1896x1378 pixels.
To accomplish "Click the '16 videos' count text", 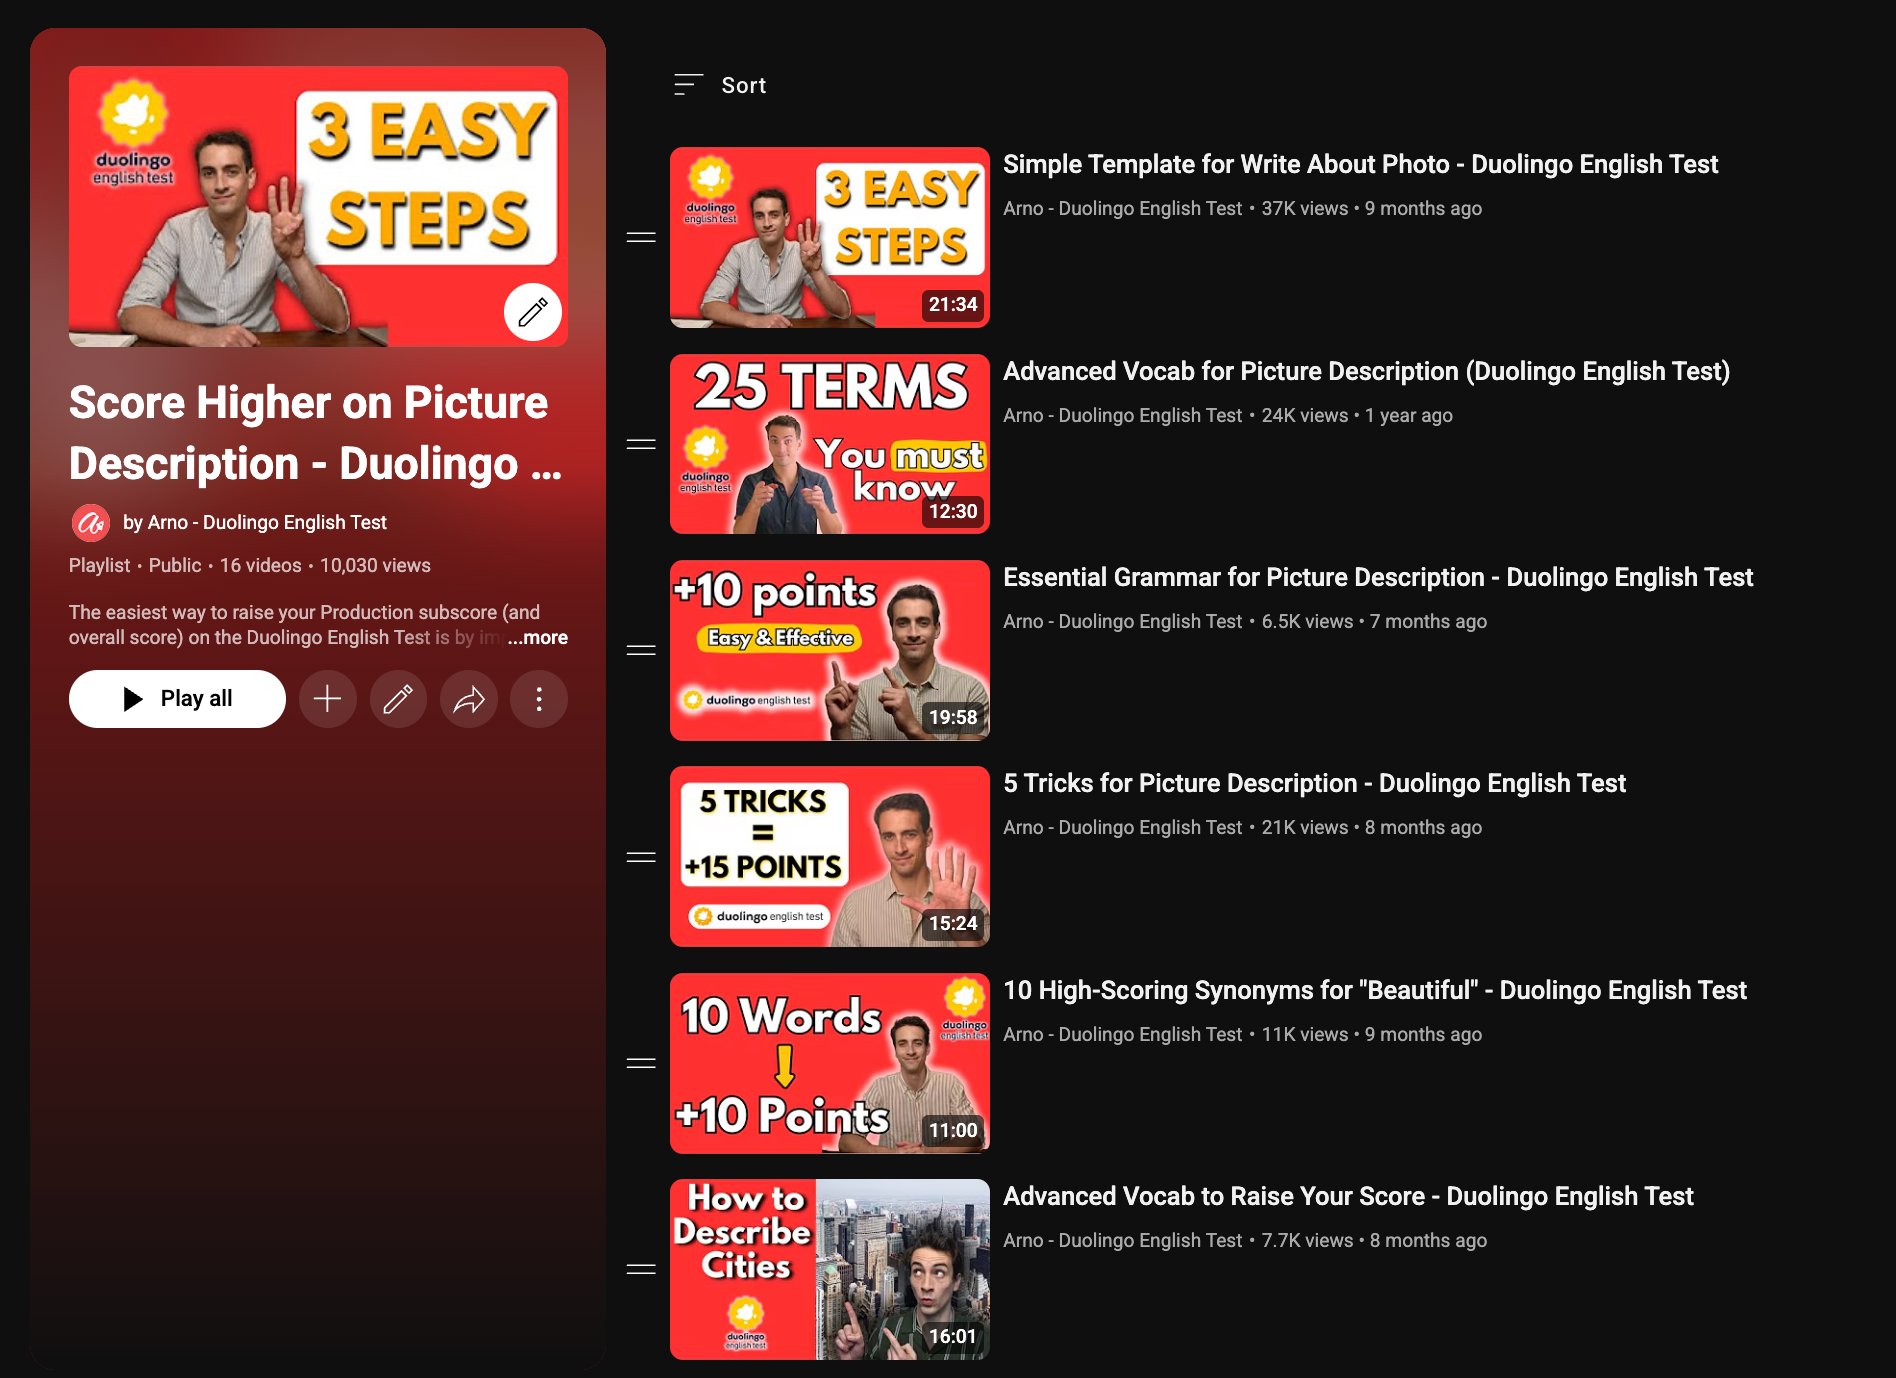I will (260, 565).
